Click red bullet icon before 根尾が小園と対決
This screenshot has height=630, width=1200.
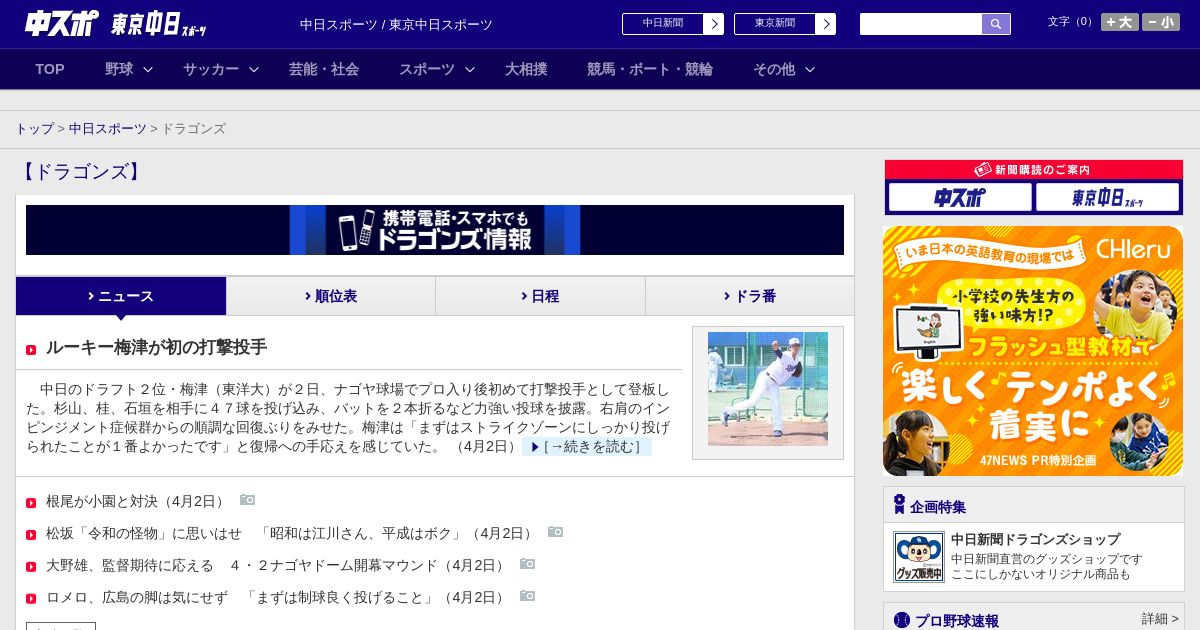coord(31,503)
